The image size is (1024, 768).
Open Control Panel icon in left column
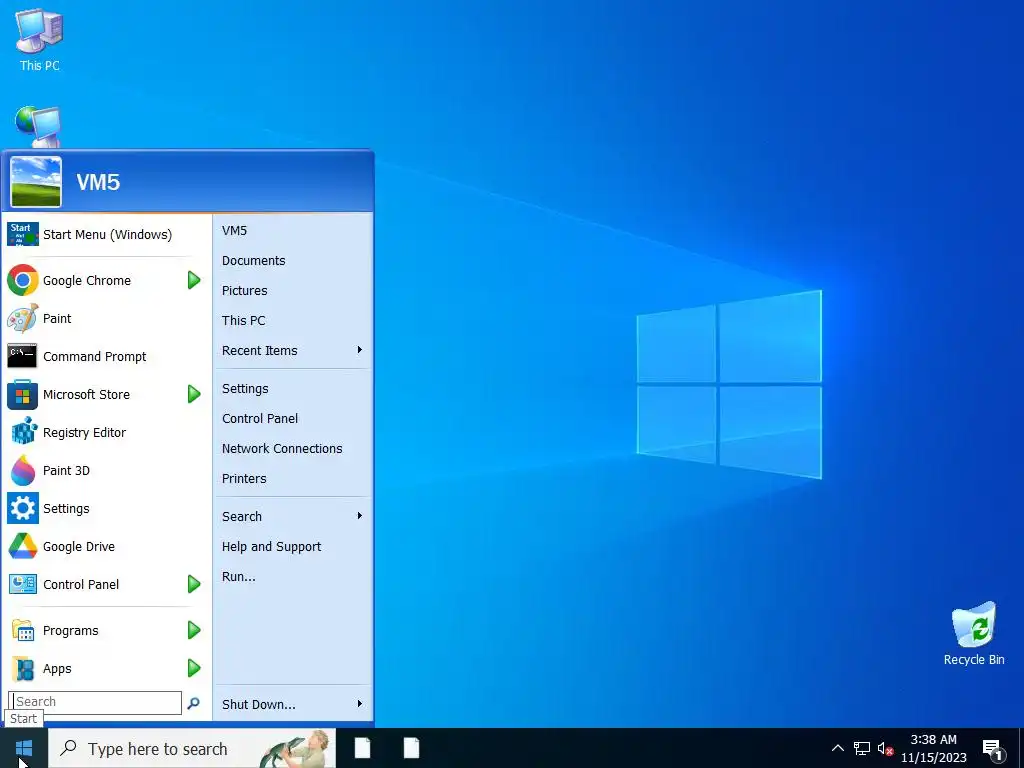23,584
